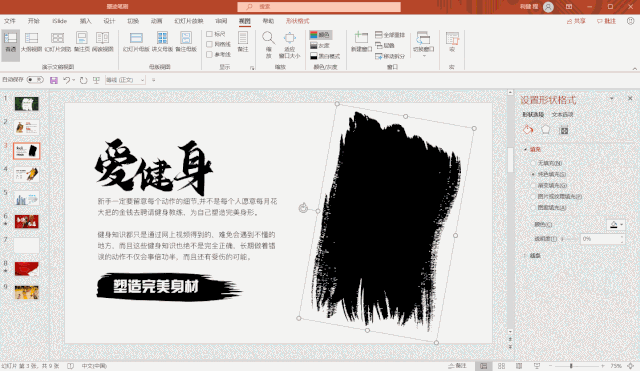The image size is (640, 371).
Task: Switch to Text Options (文本选项) tab
Action: 562,115
